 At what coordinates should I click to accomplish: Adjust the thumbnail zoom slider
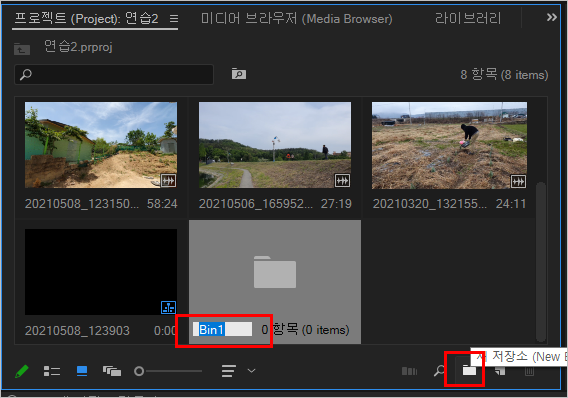[x=168, y=371]
